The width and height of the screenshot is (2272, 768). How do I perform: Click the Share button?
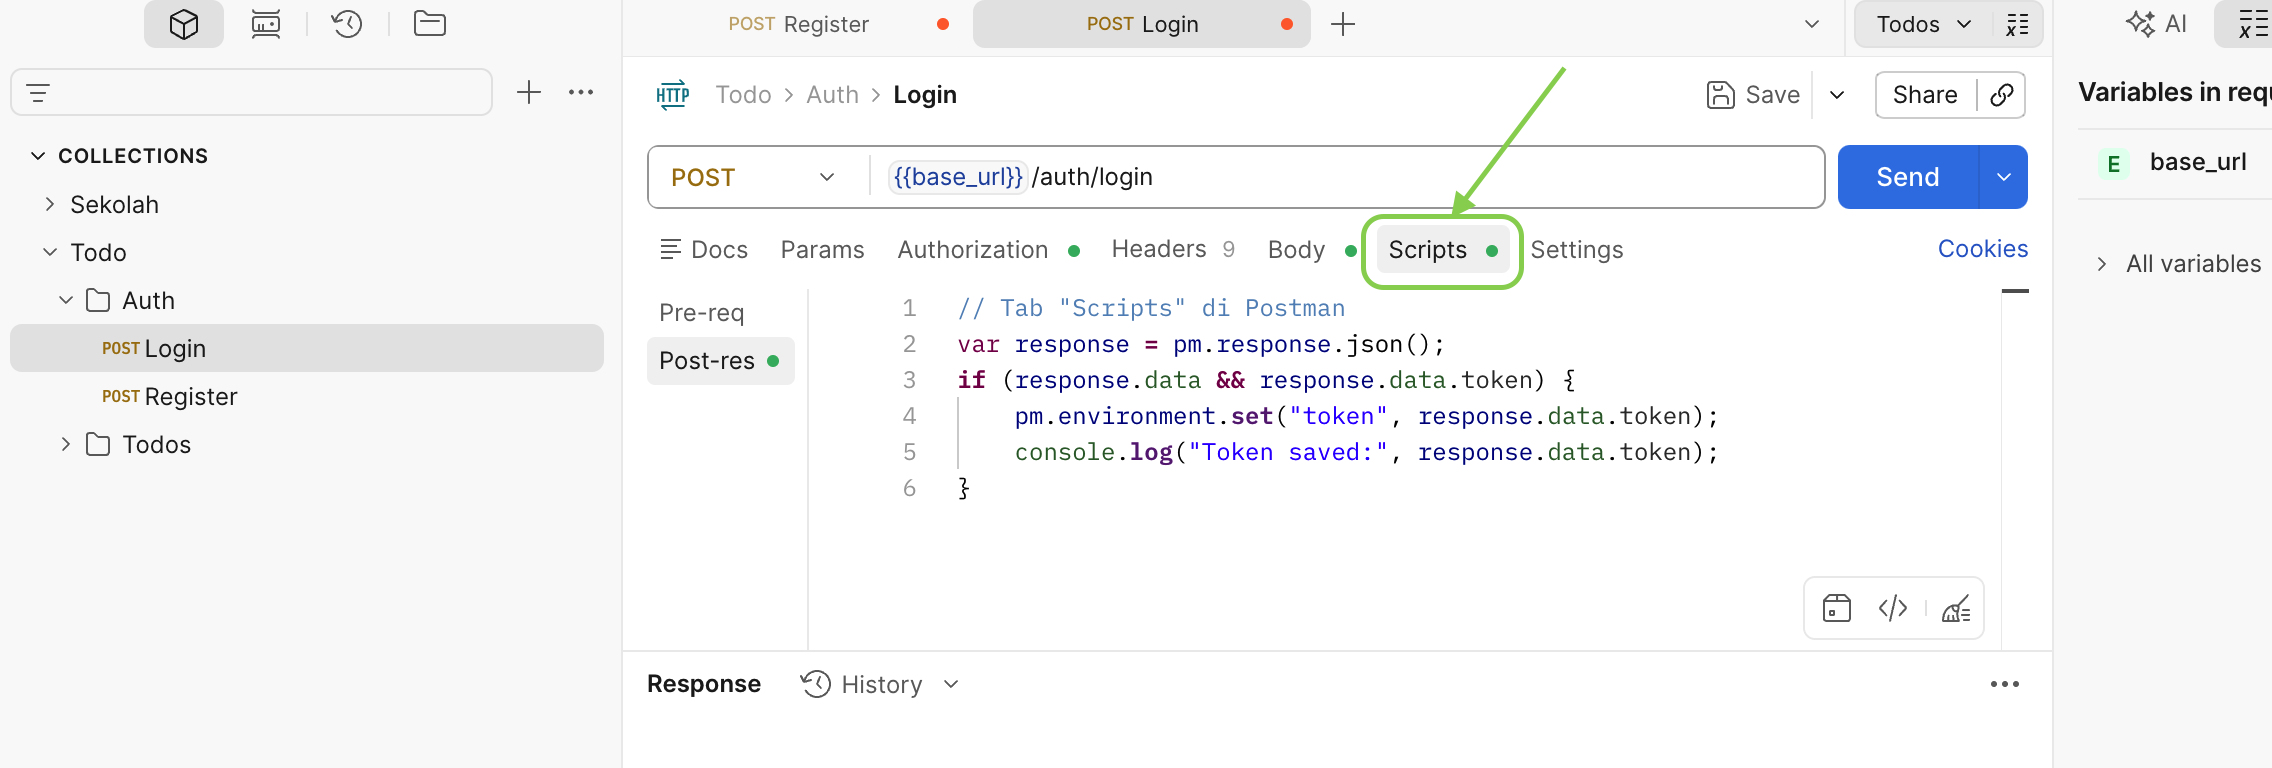click(1925, 95)
